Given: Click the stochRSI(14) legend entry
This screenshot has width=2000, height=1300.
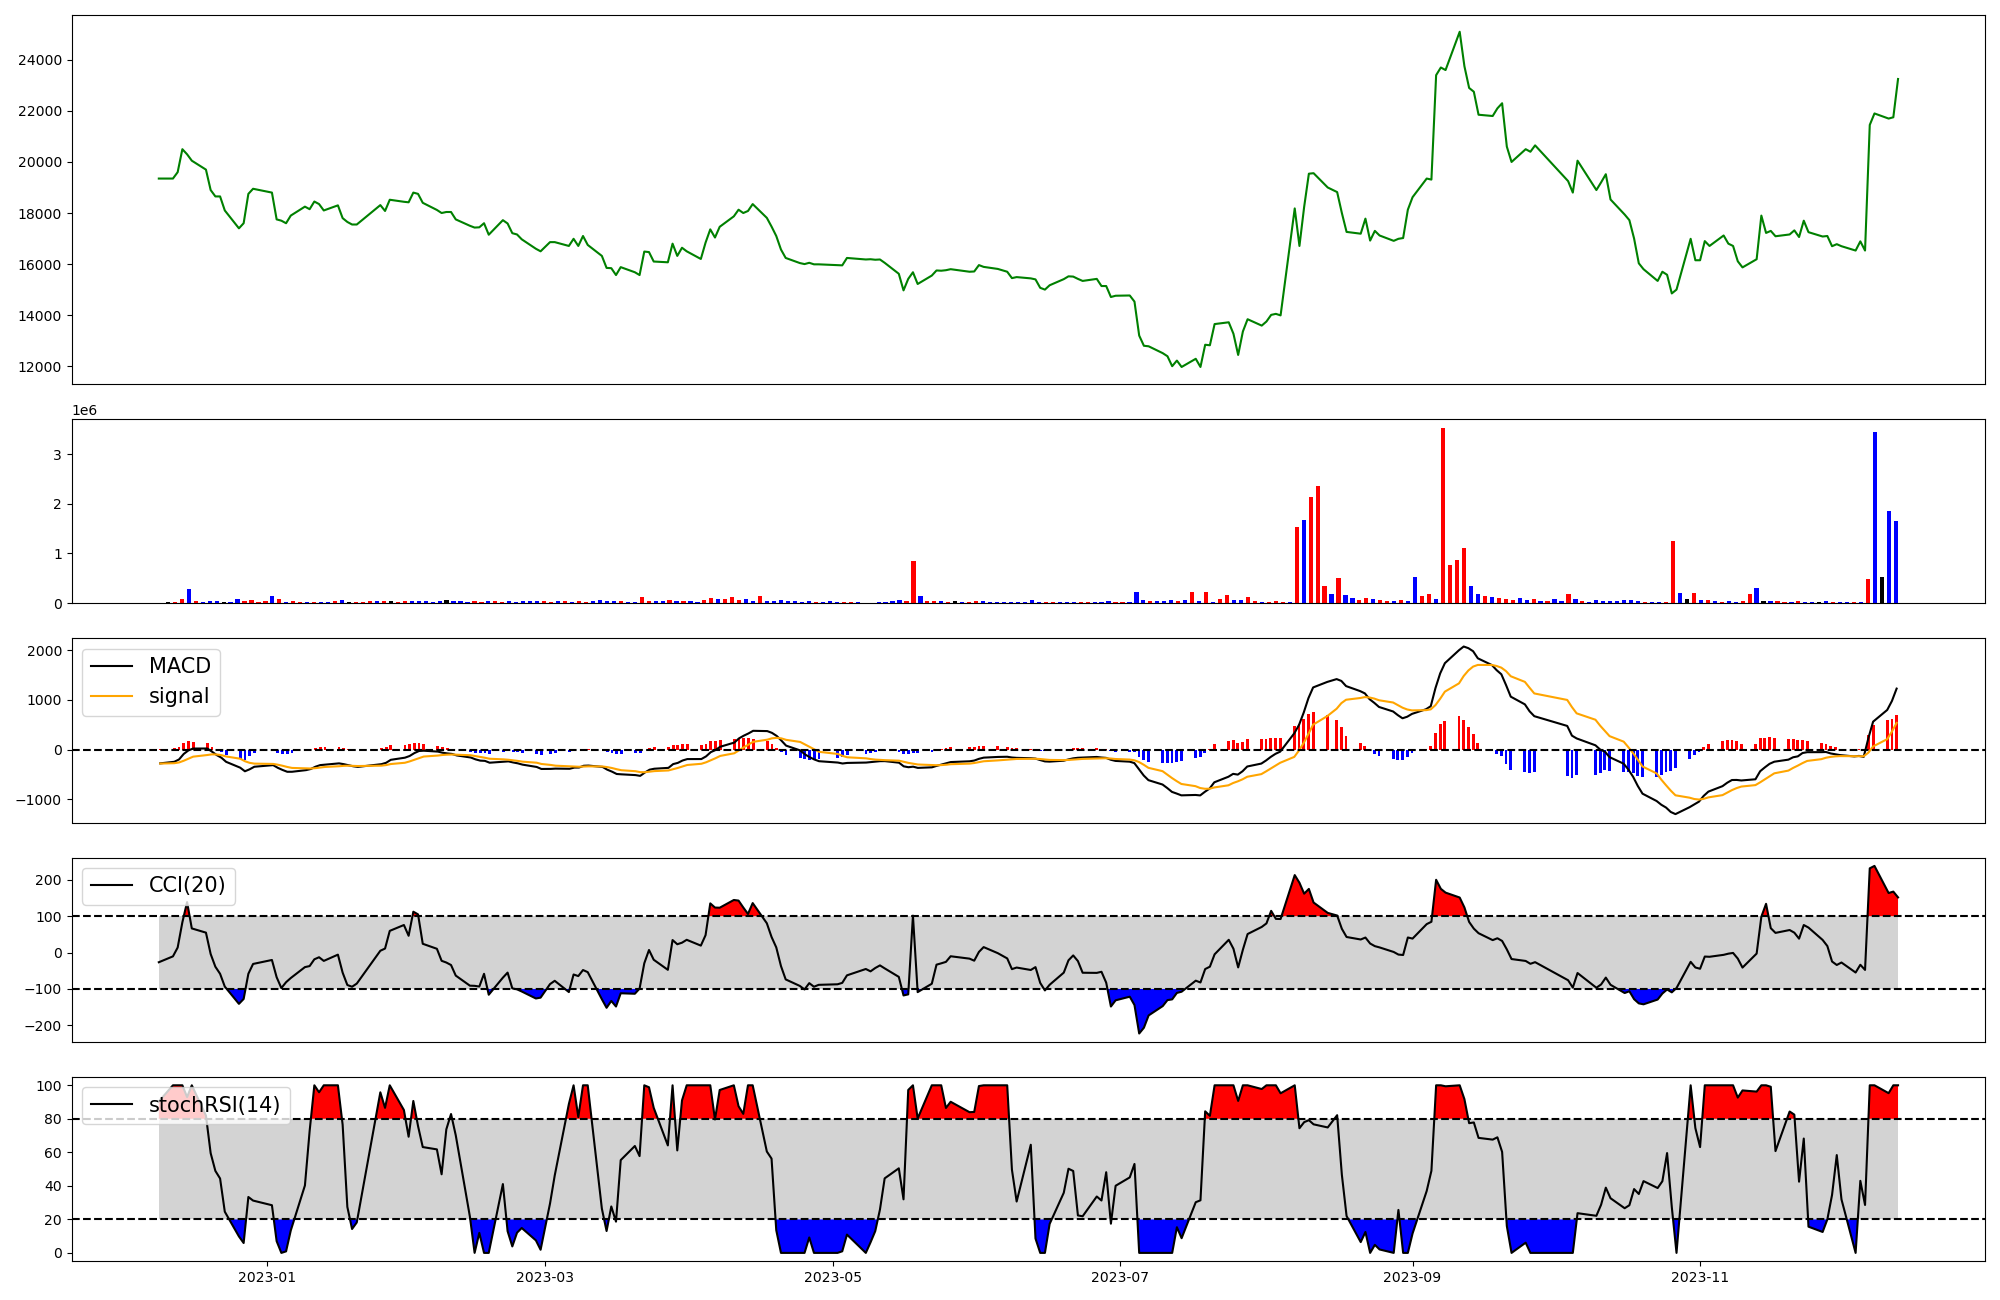Looking at the screenshot, I should click(213, 1105).
